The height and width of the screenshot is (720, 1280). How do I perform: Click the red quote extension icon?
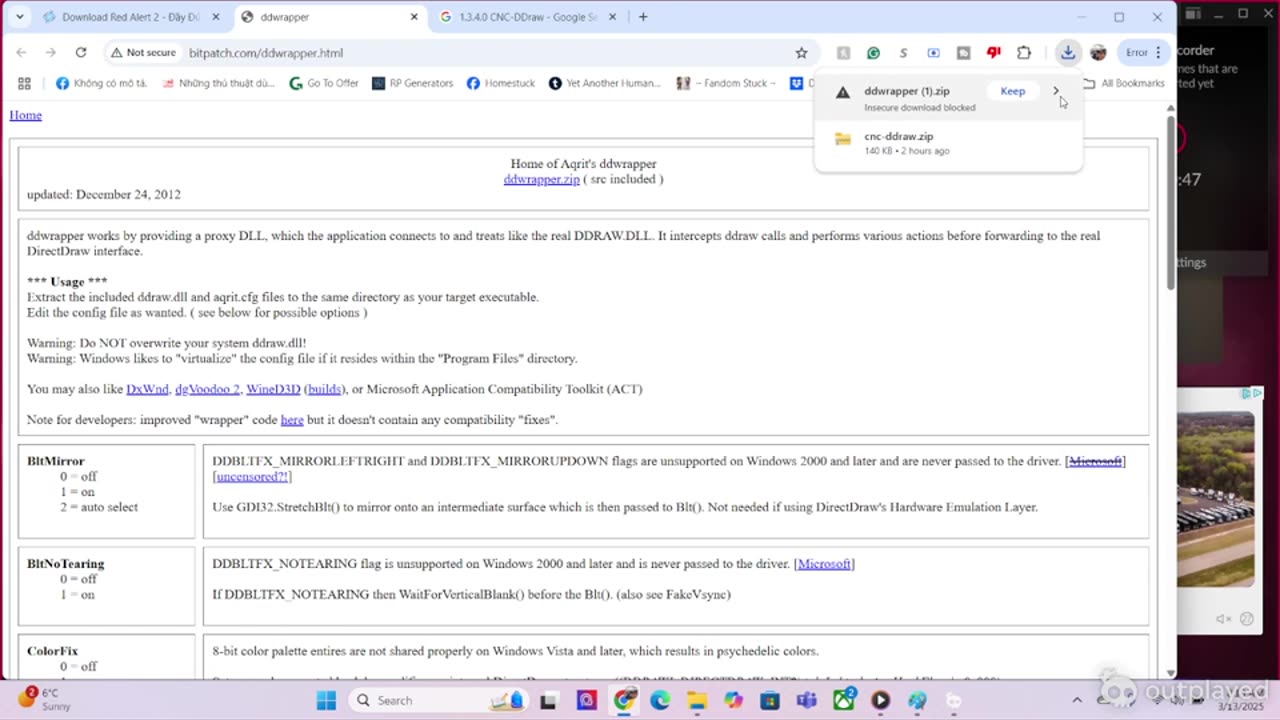993,53
